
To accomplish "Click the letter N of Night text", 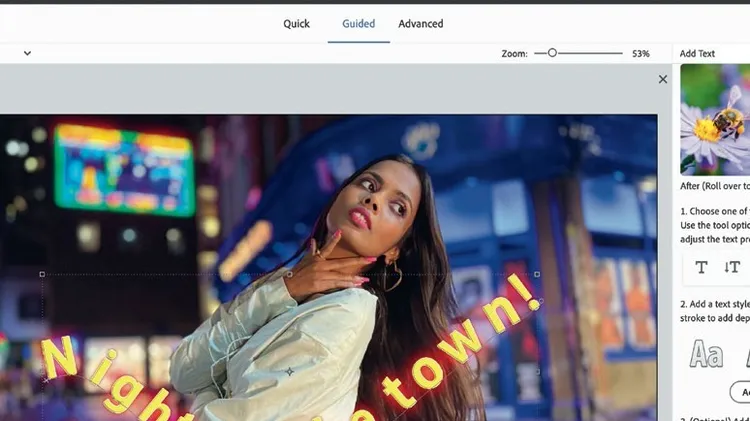I will coord(59,356).
